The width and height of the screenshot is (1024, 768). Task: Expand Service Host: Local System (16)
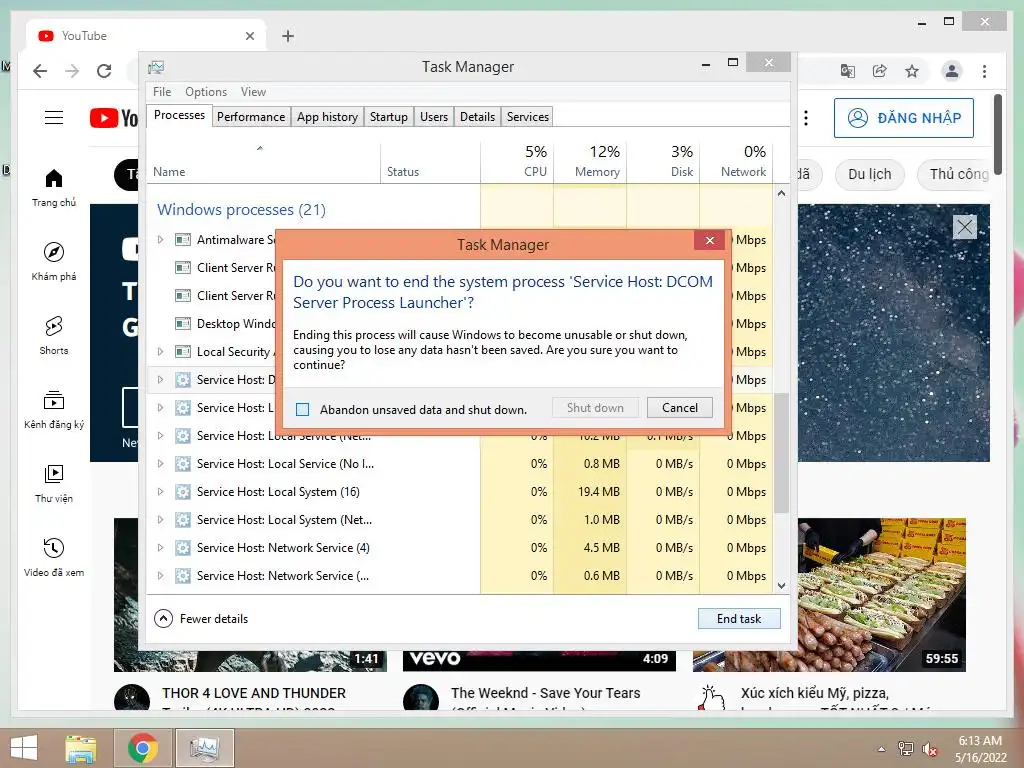tap(160, 492)
